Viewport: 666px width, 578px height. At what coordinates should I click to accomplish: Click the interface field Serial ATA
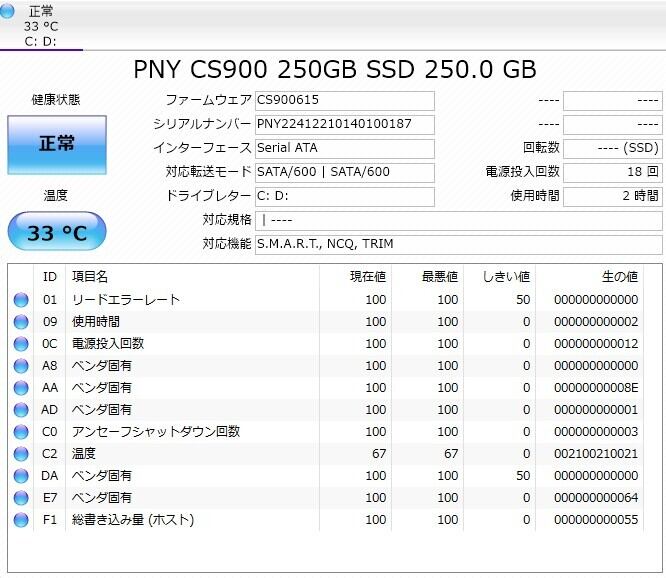click(344, 149)
